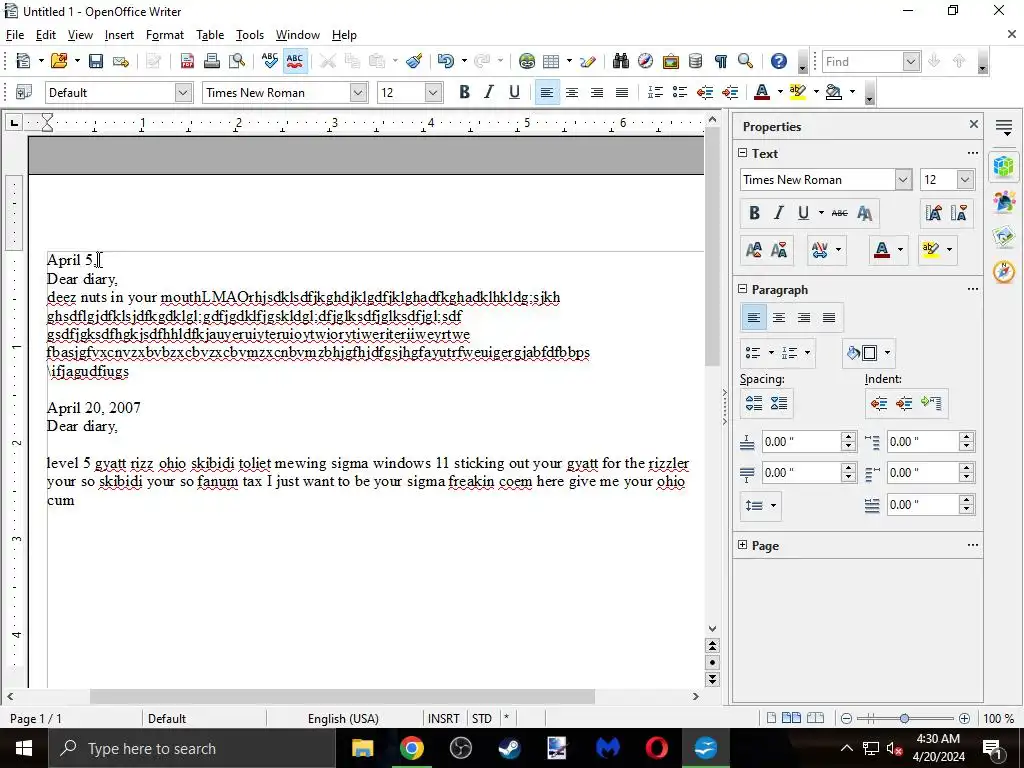1024x768 pixels.
Task: Collapse the Text section in Properties
Action: point(743,153)
